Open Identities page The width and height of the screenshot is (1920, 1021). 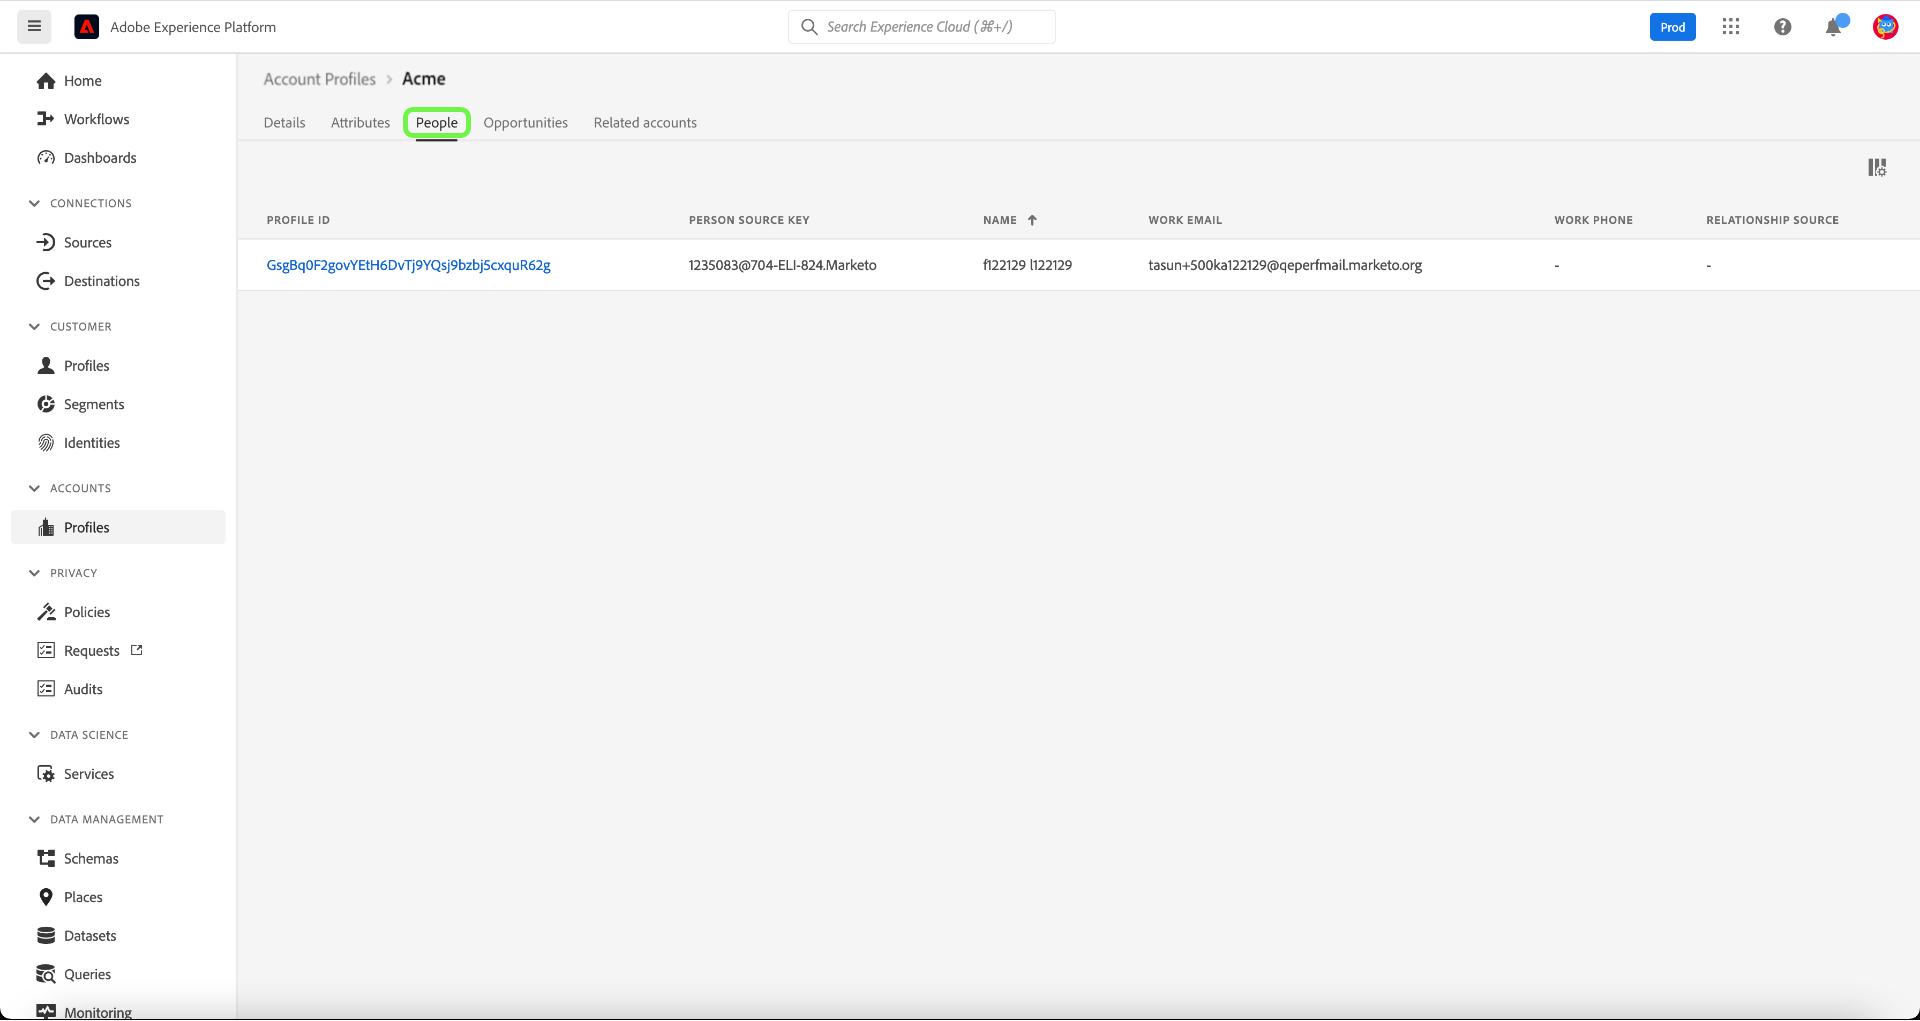point(92,443)
